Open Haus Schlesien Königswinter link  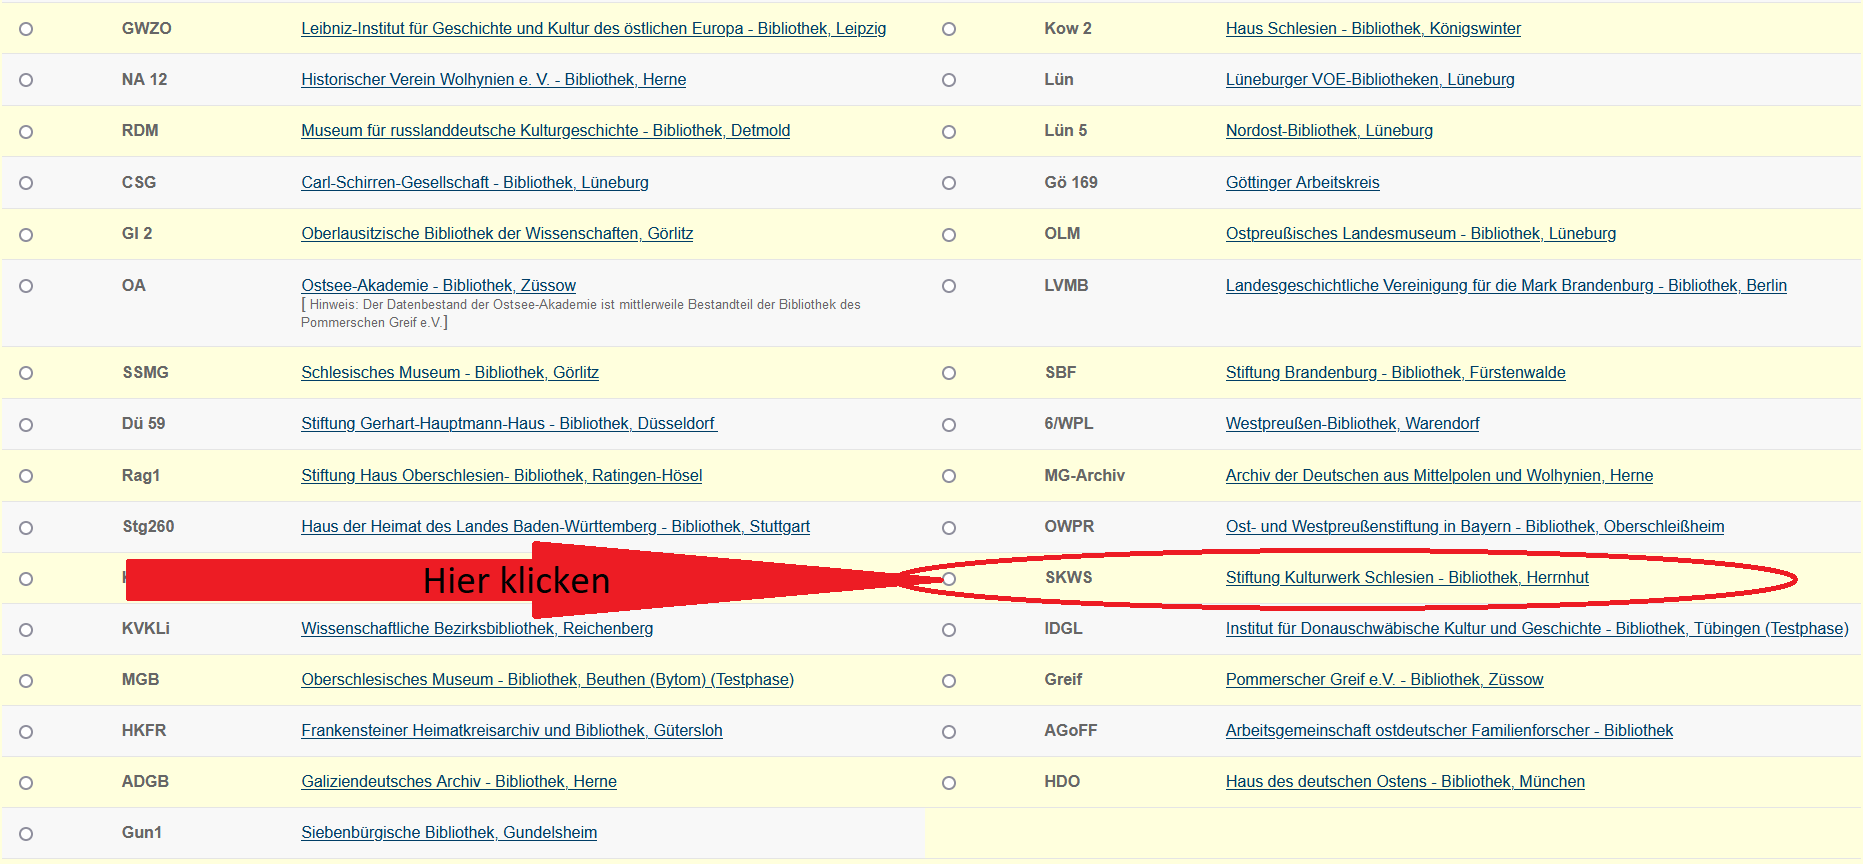pos(1373,29)
